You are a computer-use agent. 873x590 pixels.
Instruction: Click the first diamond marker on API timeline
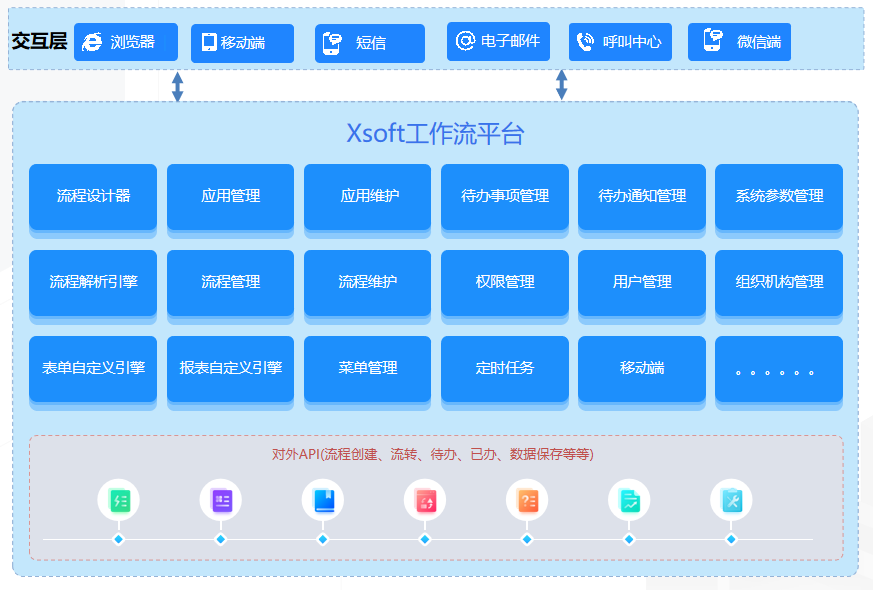point(118,539)
